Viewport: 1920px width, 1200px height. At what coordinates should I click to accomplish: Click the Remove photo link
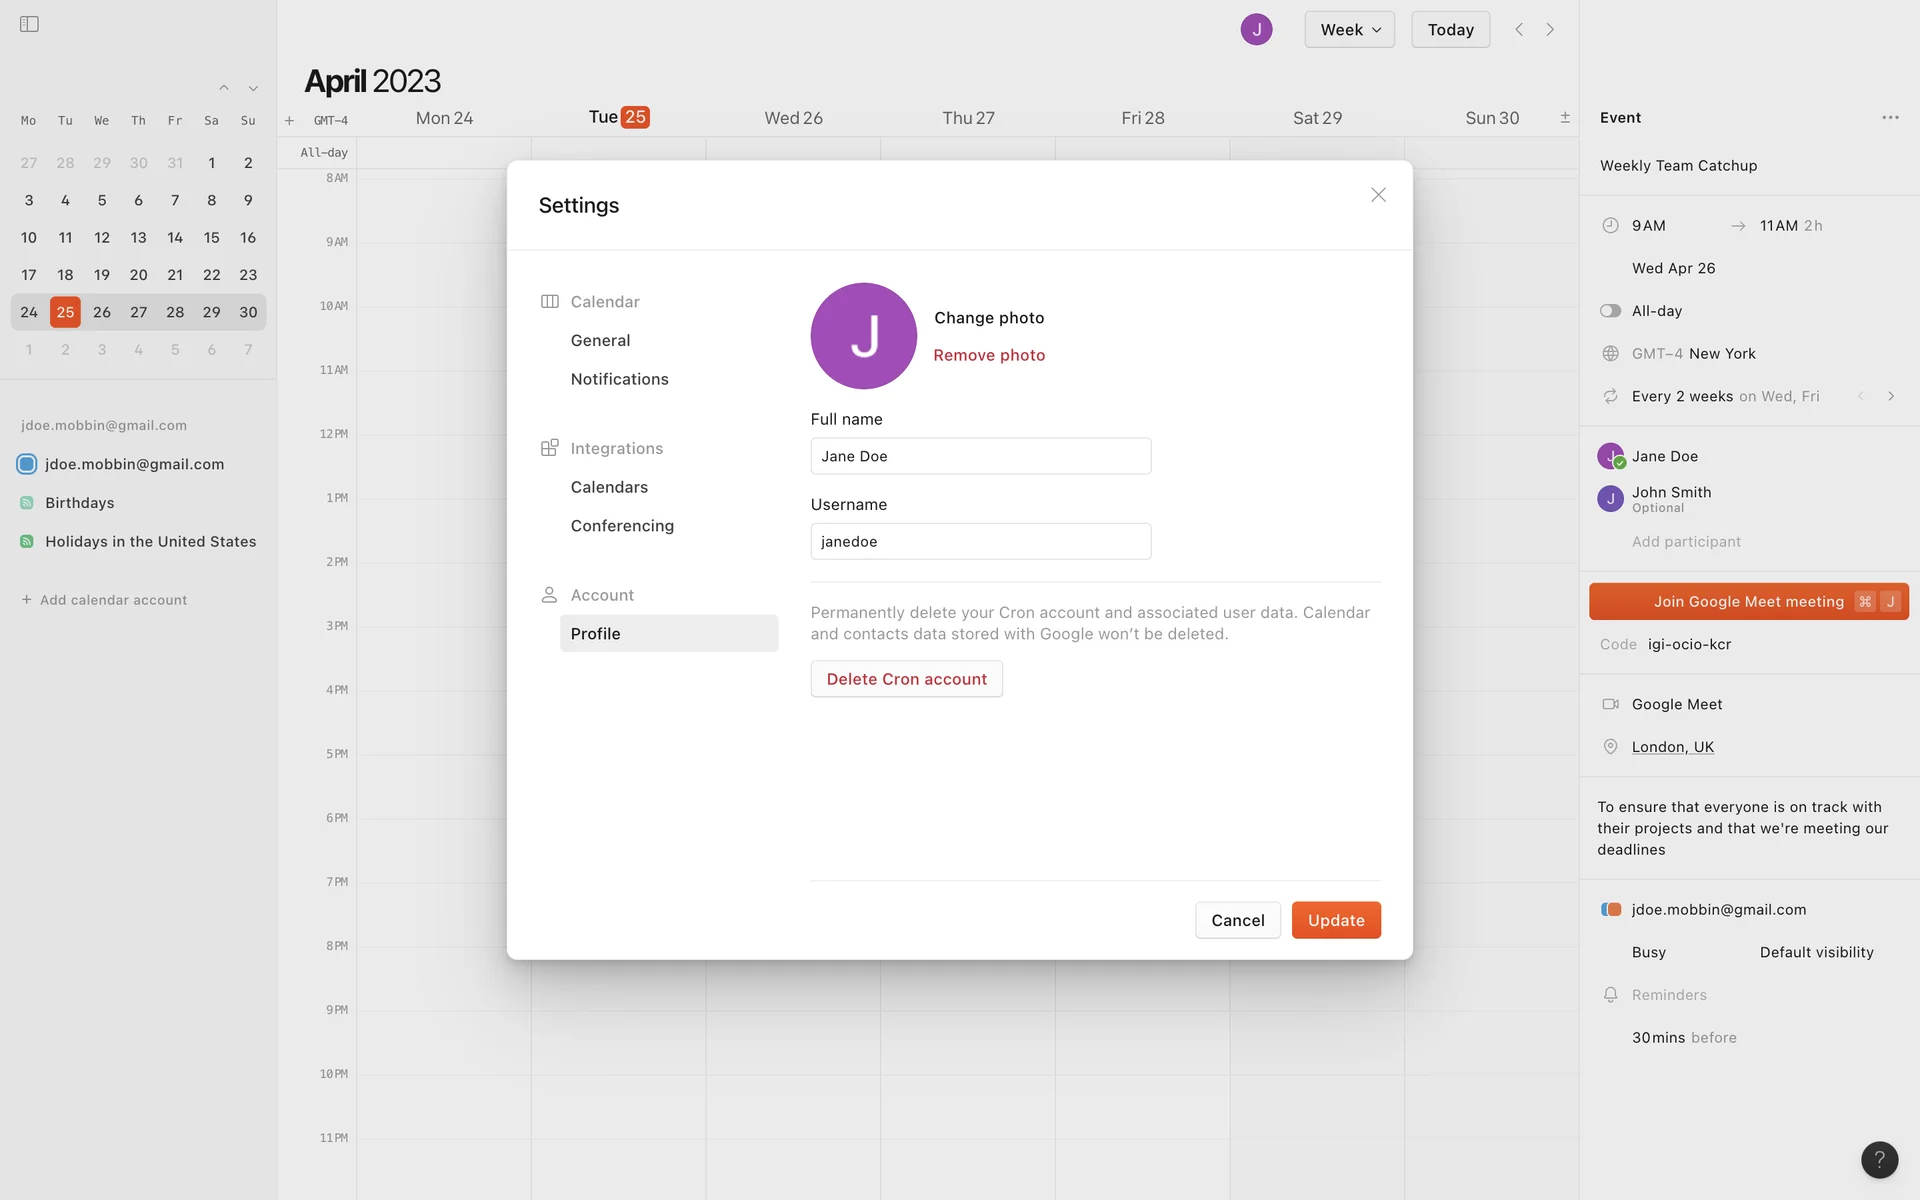(x=988, y=355)
